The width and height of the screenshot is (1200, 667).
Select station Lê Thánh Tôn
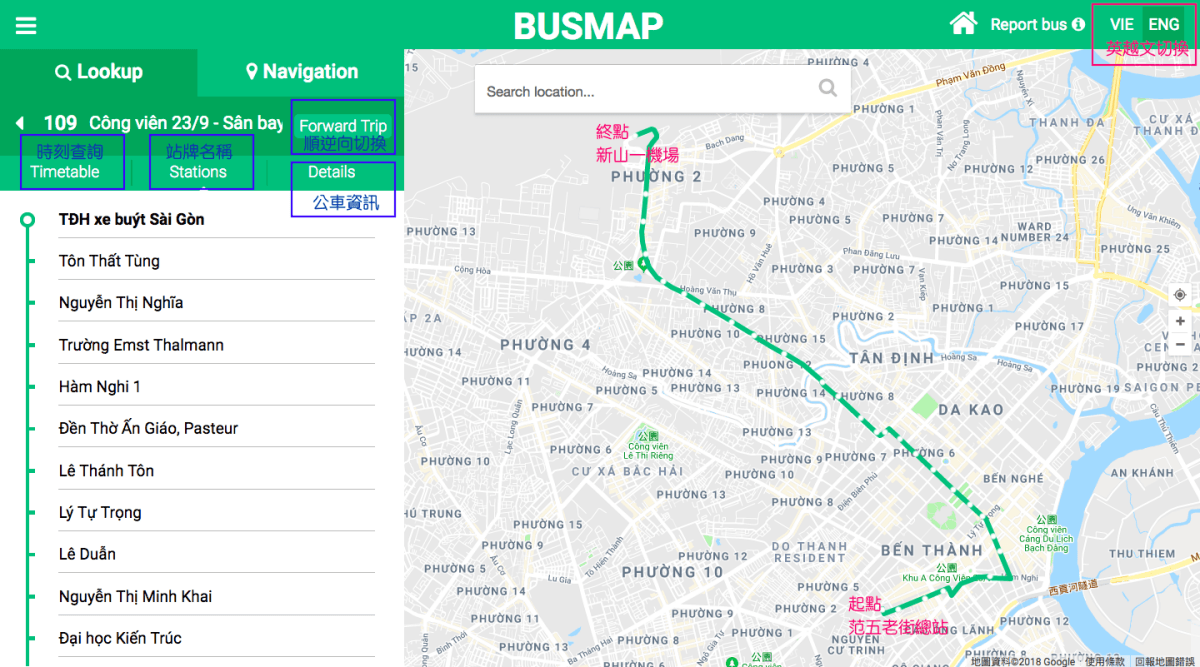click(x=217, y=470)
